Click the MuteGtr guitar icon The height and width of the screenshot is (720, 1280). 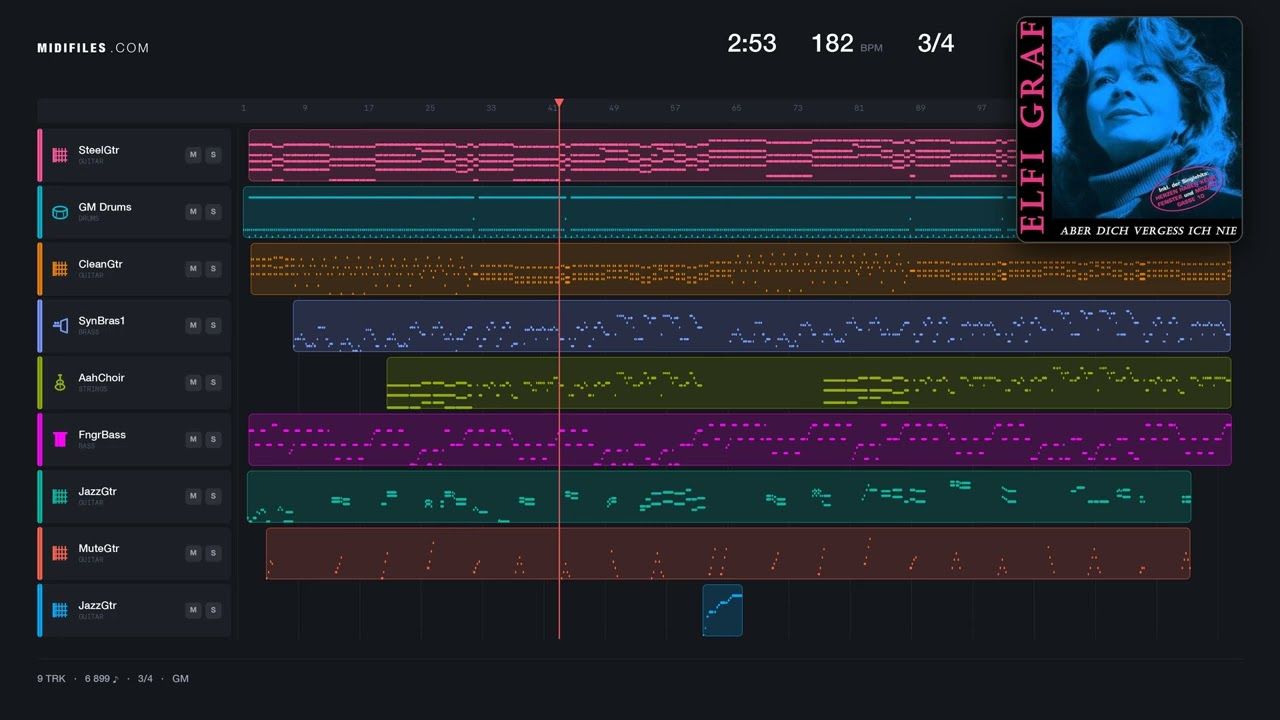tap(60, 554)
